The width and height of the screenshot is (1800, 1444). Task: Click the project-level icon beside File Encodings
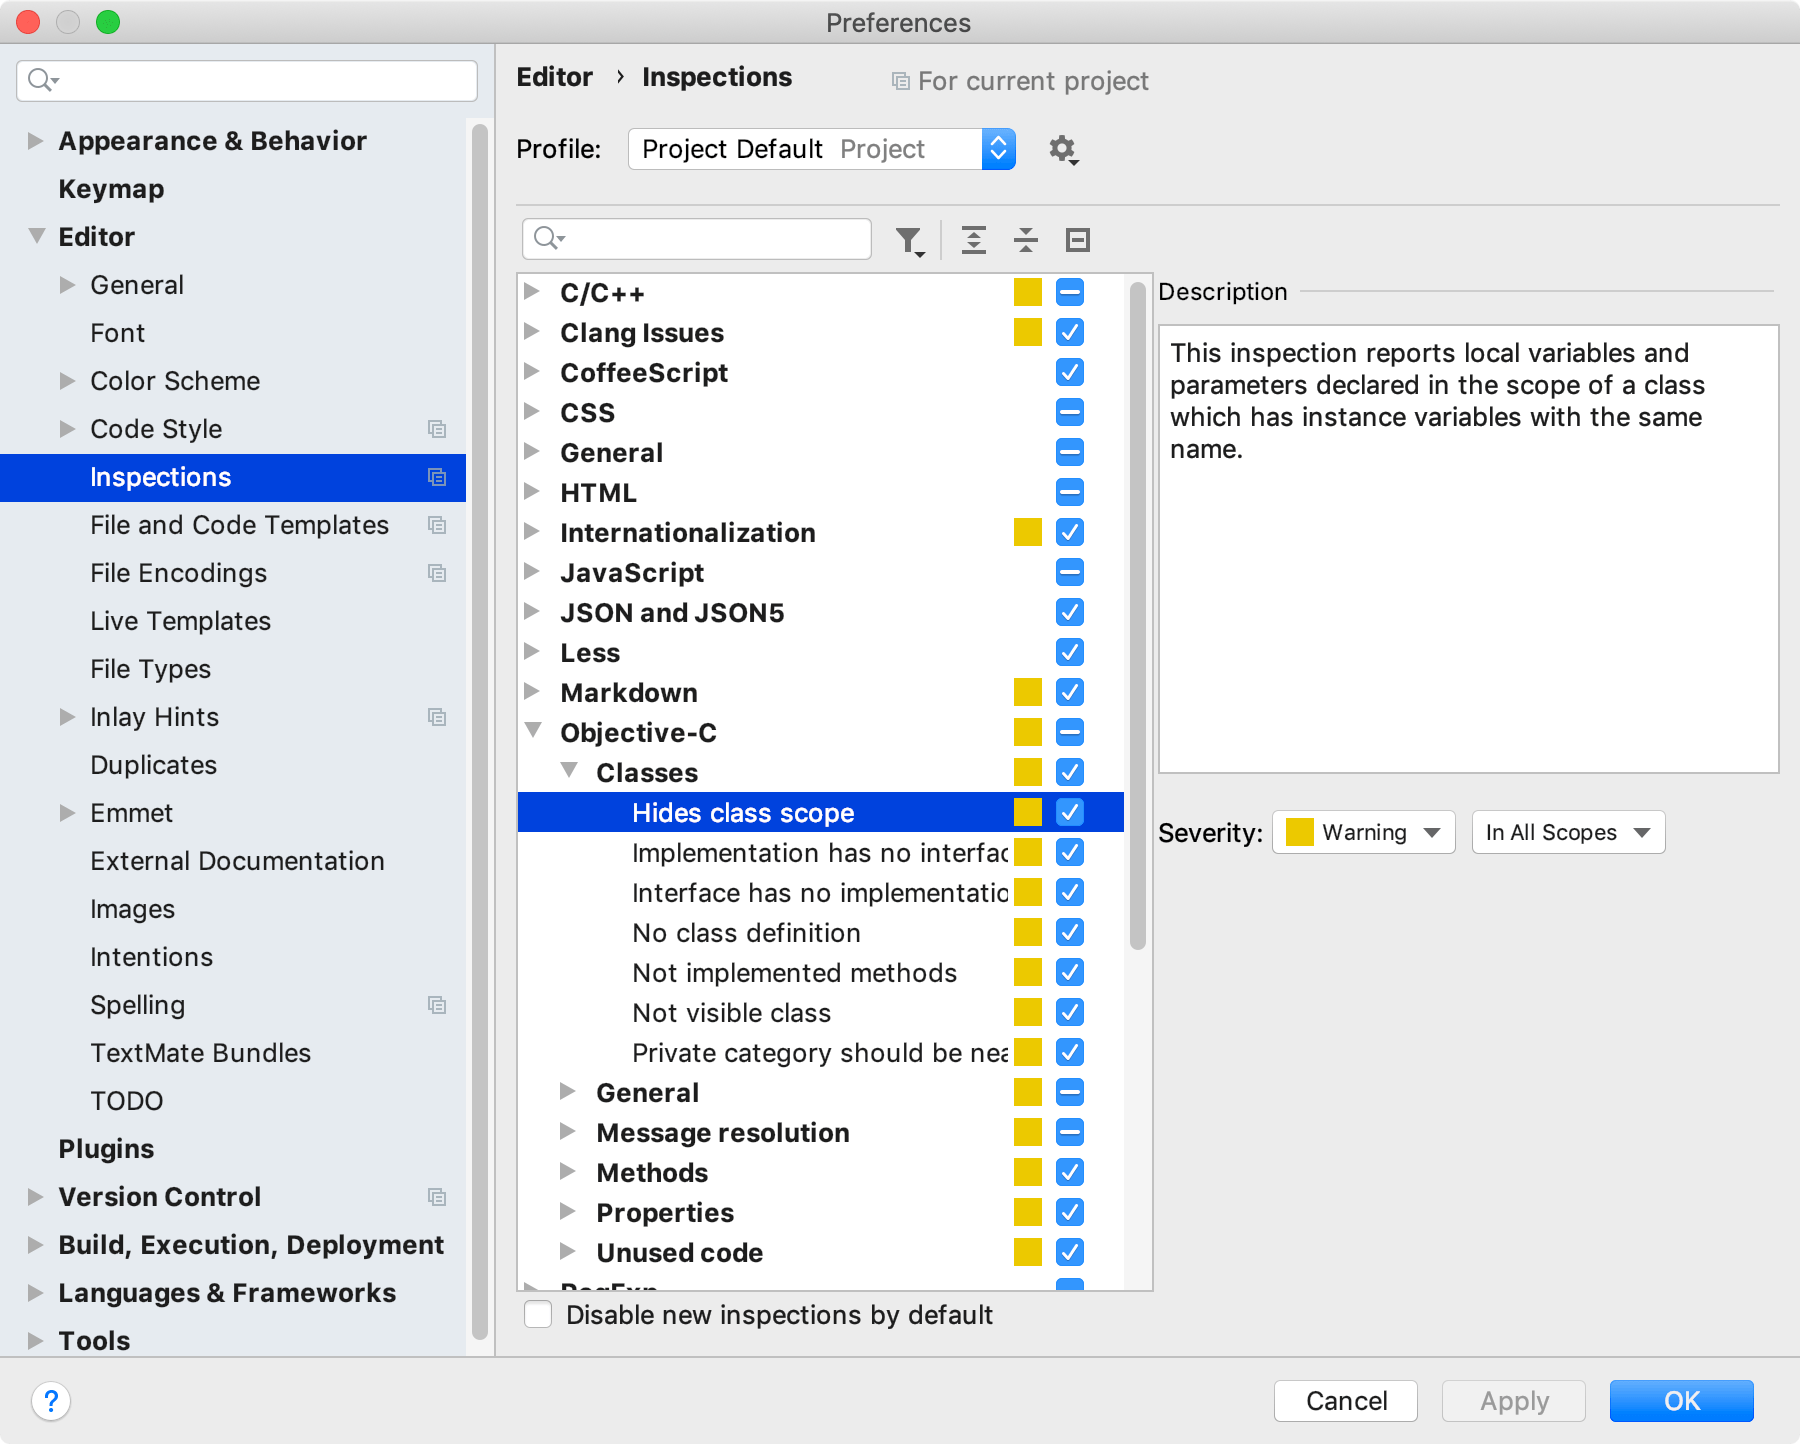click(x=437, y=573)
